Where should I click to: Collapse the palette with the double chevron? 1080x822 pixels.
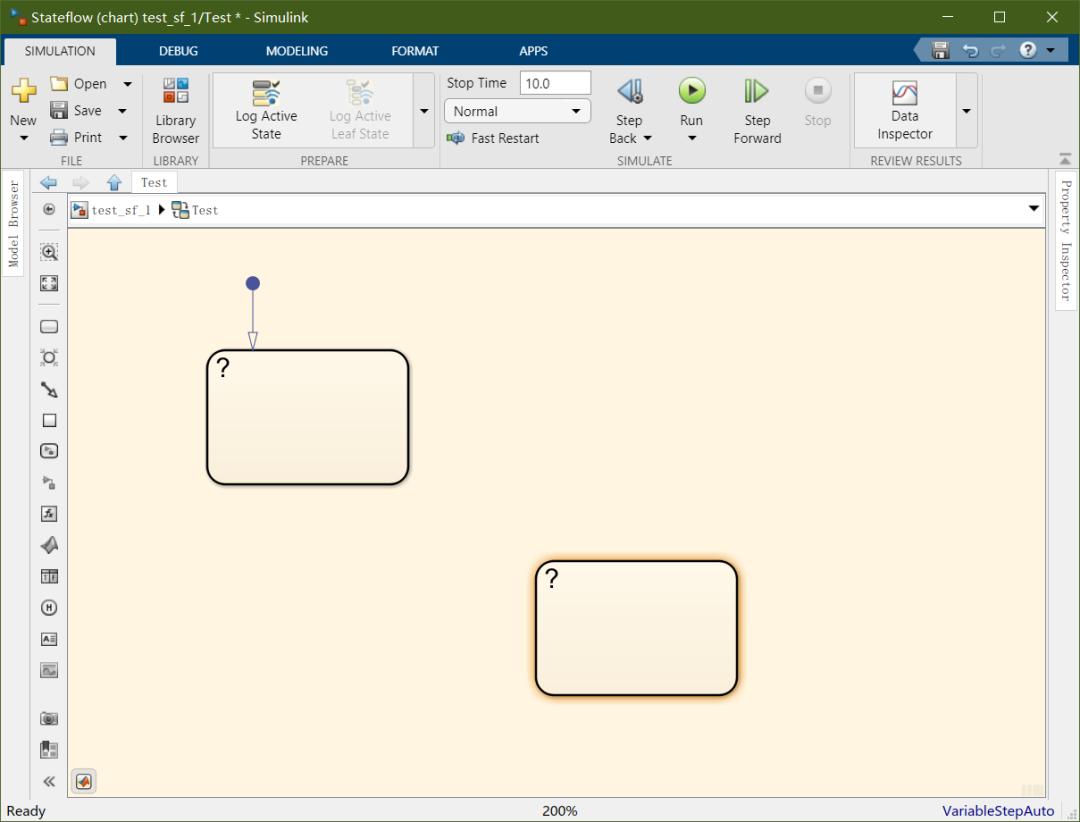[49, 781]
